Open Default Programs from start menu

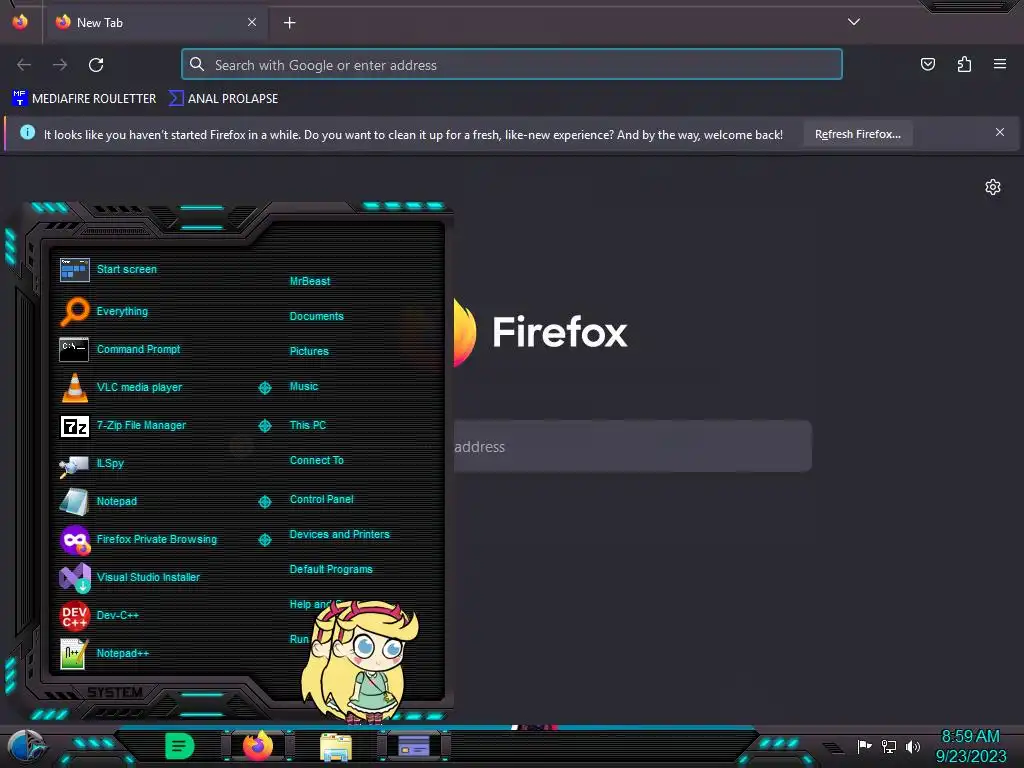pyautogui.click(x=330, y=569)
